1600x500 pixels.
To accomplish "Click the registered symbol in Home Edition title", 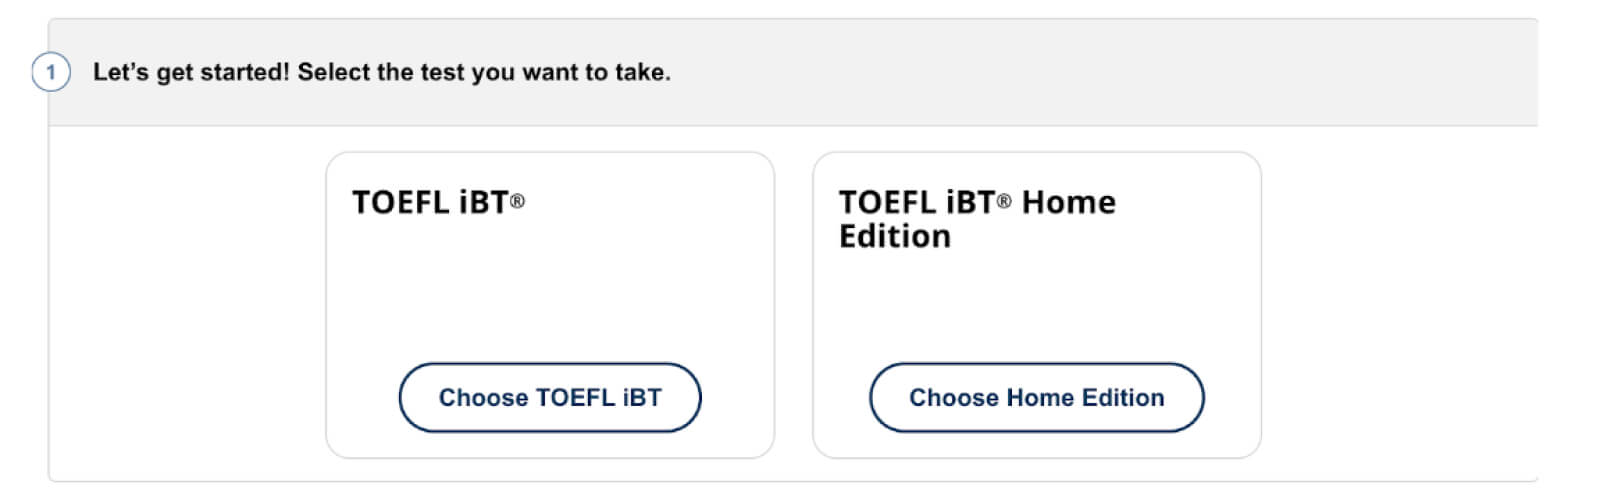I will (x=1003, y=201).
